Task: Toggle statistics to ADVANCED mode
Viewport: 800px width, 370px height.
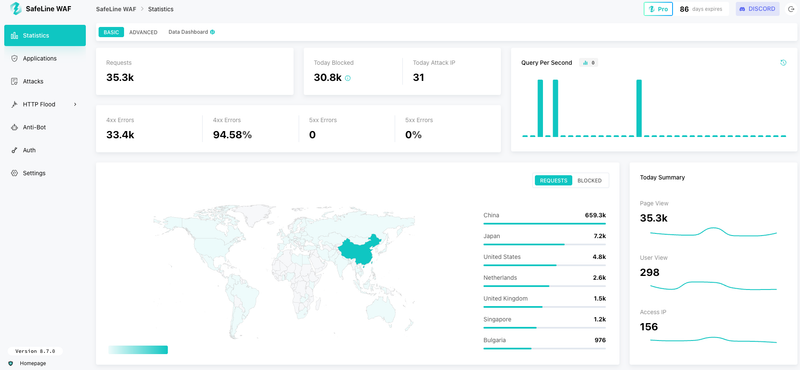Action: [x=143, y=32]
